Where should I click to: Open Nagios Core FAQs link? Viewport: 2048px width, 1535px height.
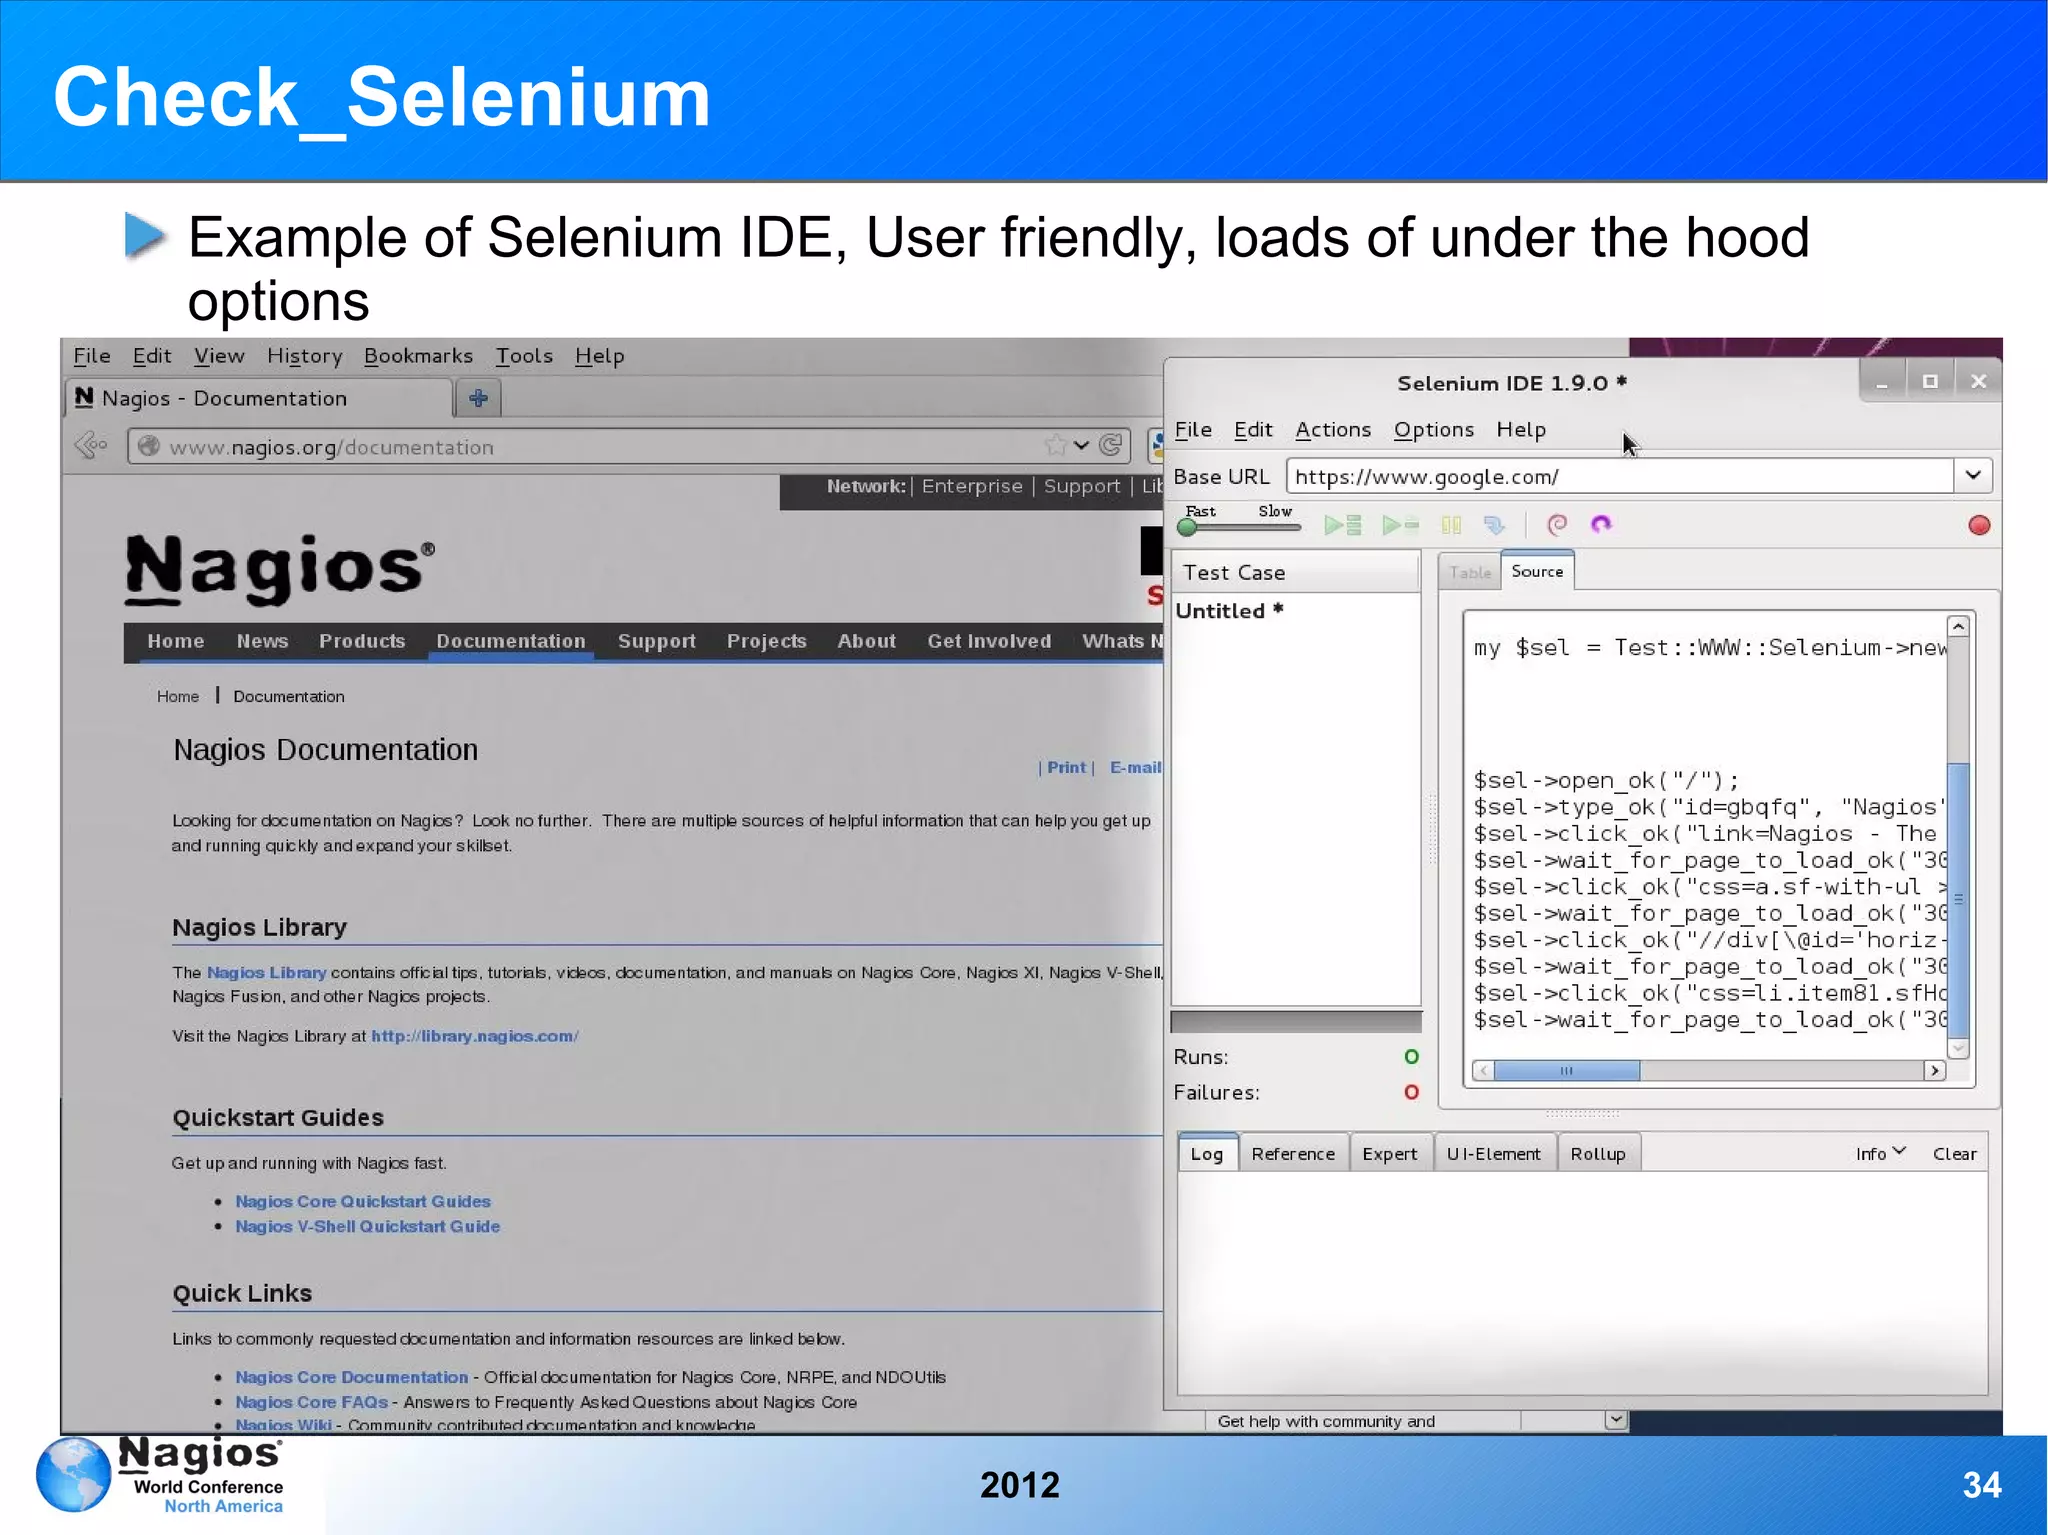[311, 1402]
